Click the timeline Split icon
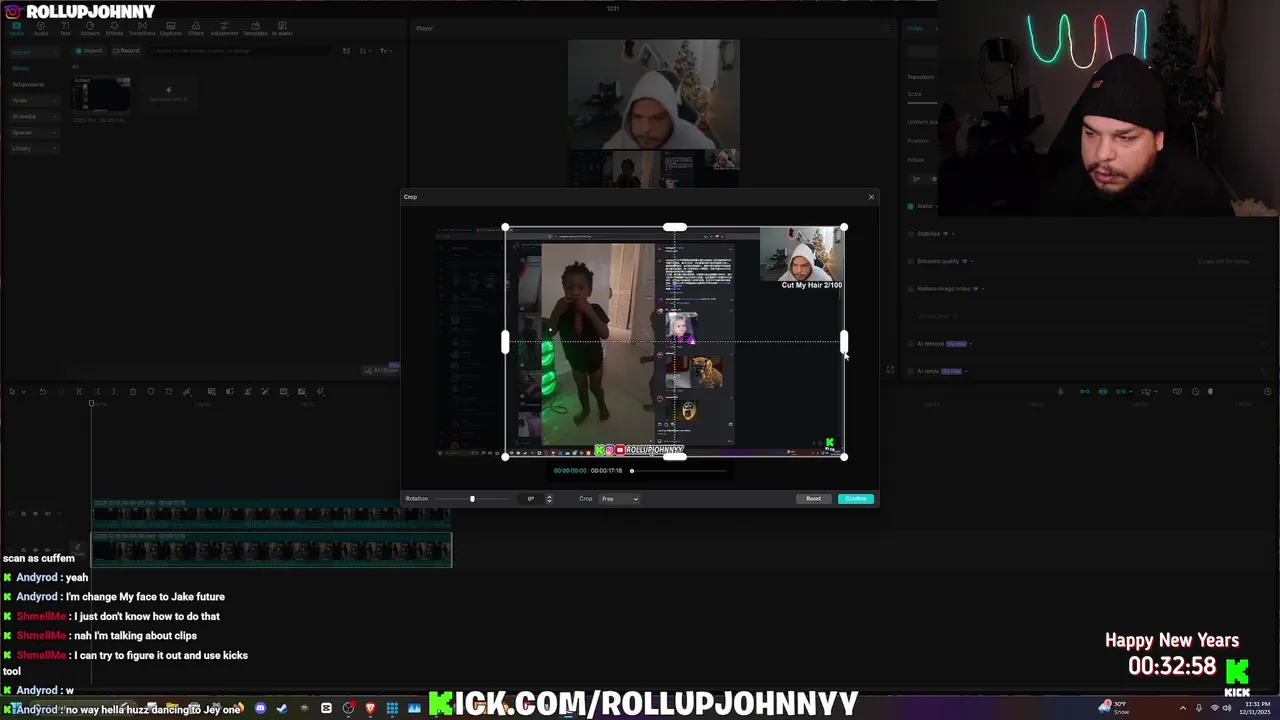Screen dimensions: 1280x720 [79, 392]
